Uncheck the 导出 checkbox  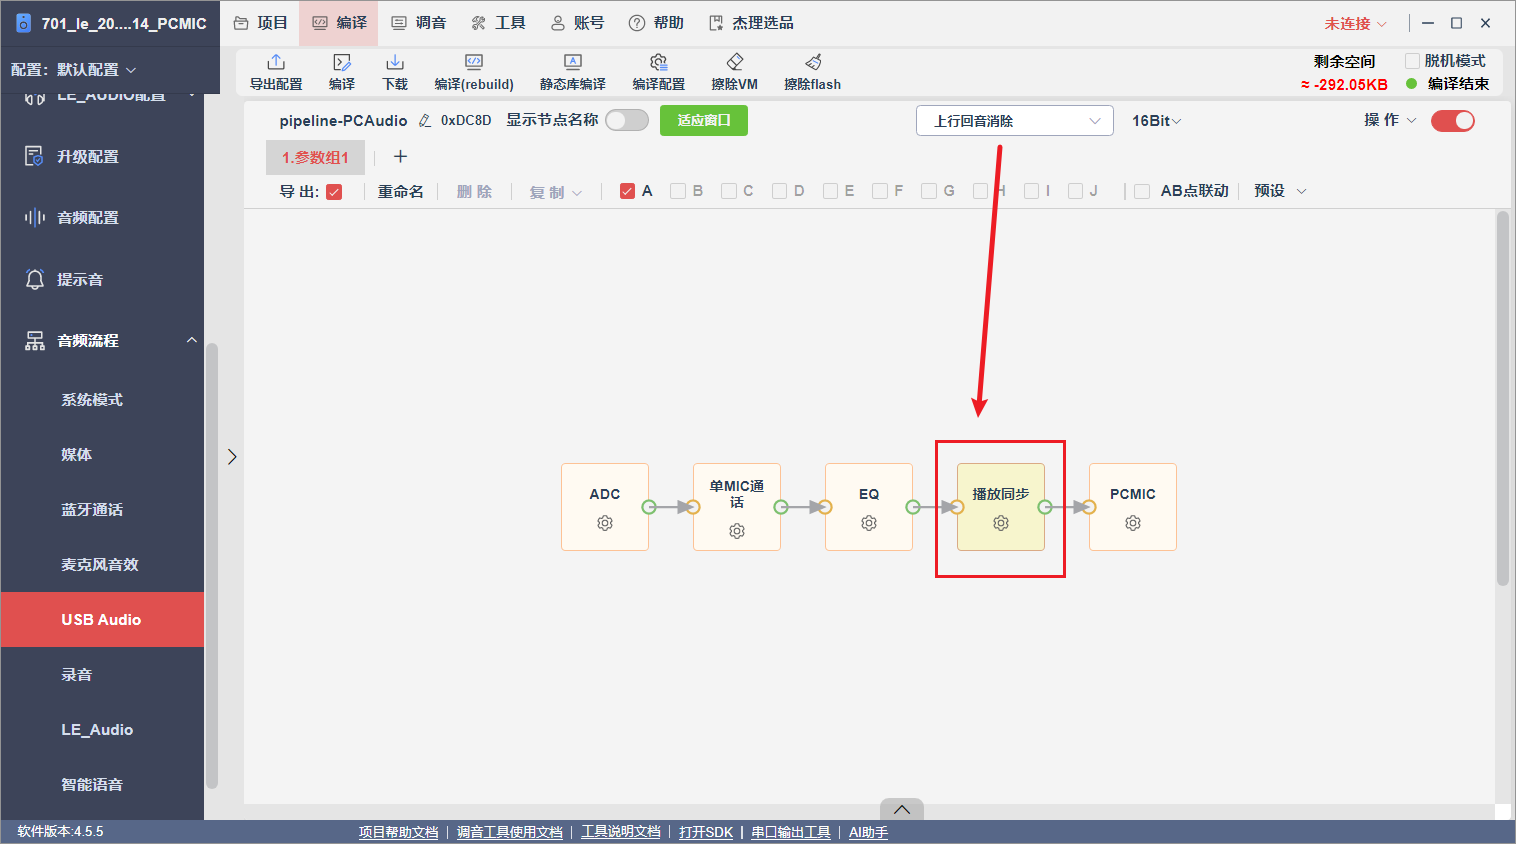pos(335,192)
